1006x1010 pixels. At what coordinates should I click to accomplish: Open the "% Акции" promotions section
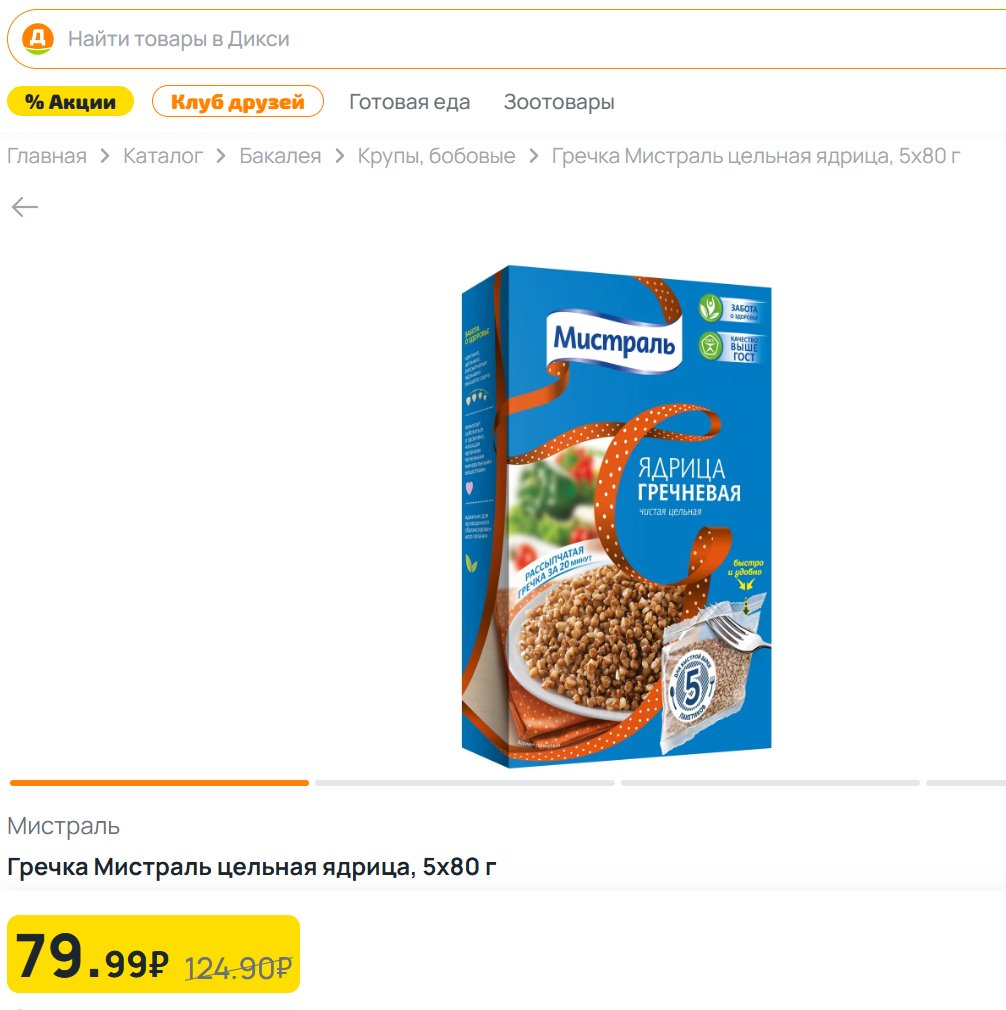70,101
